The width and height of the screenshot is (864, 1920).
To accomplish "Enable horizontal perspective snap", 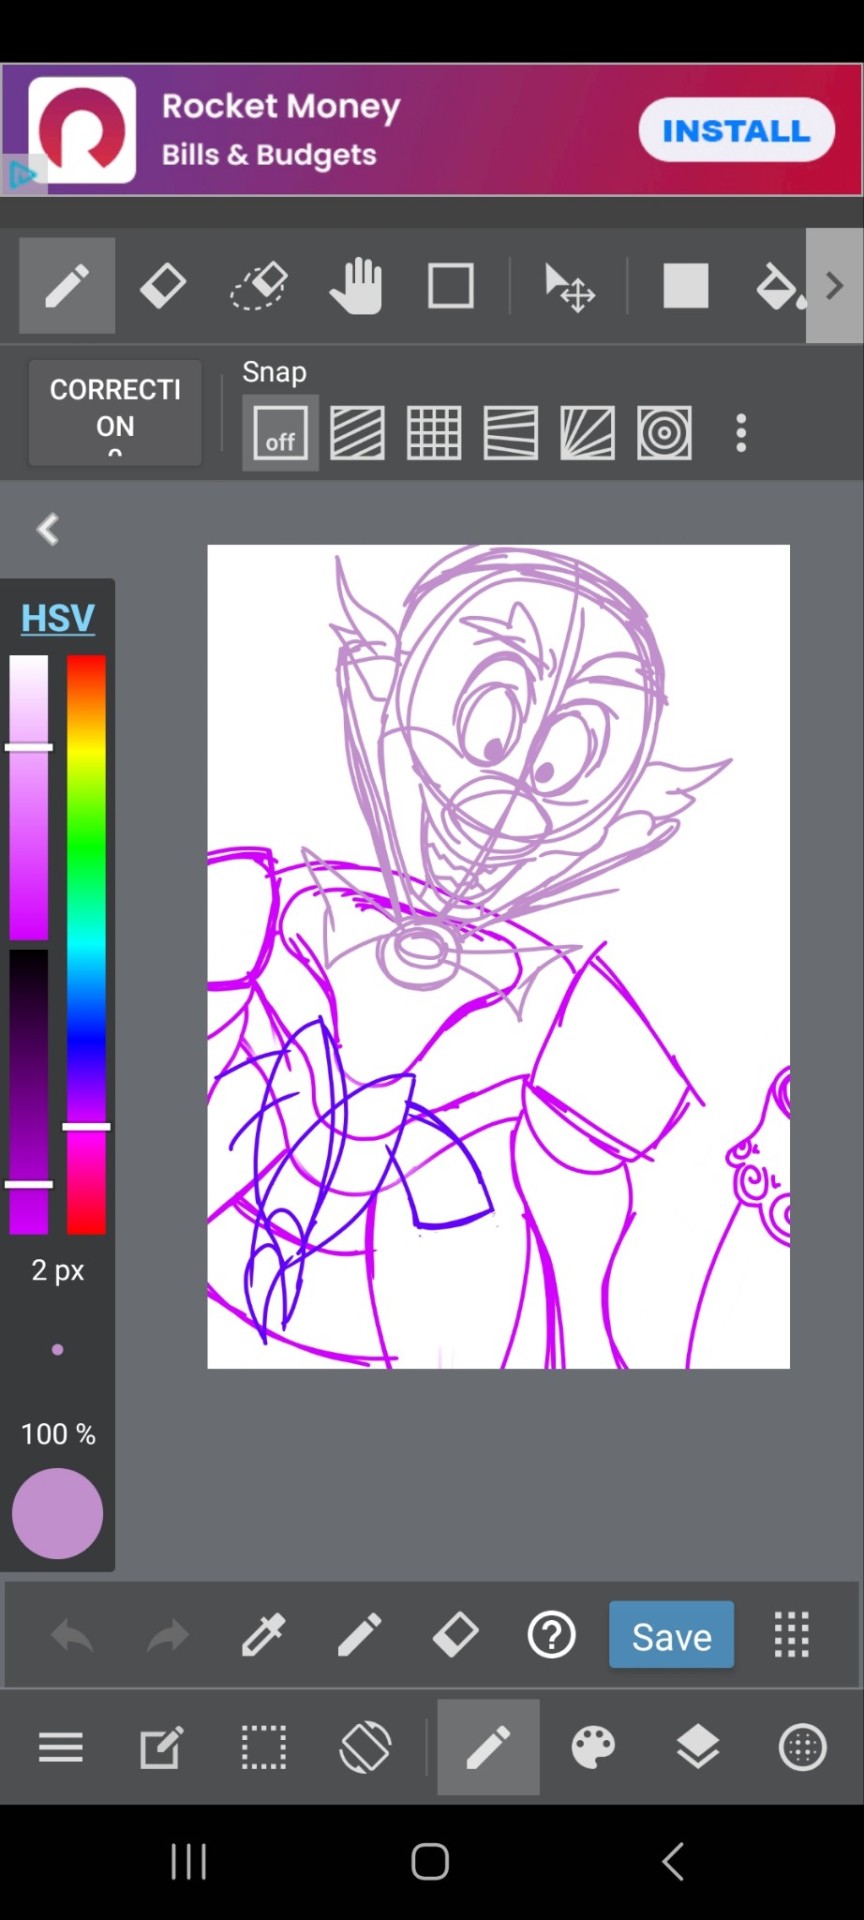I will pos(511,433).
